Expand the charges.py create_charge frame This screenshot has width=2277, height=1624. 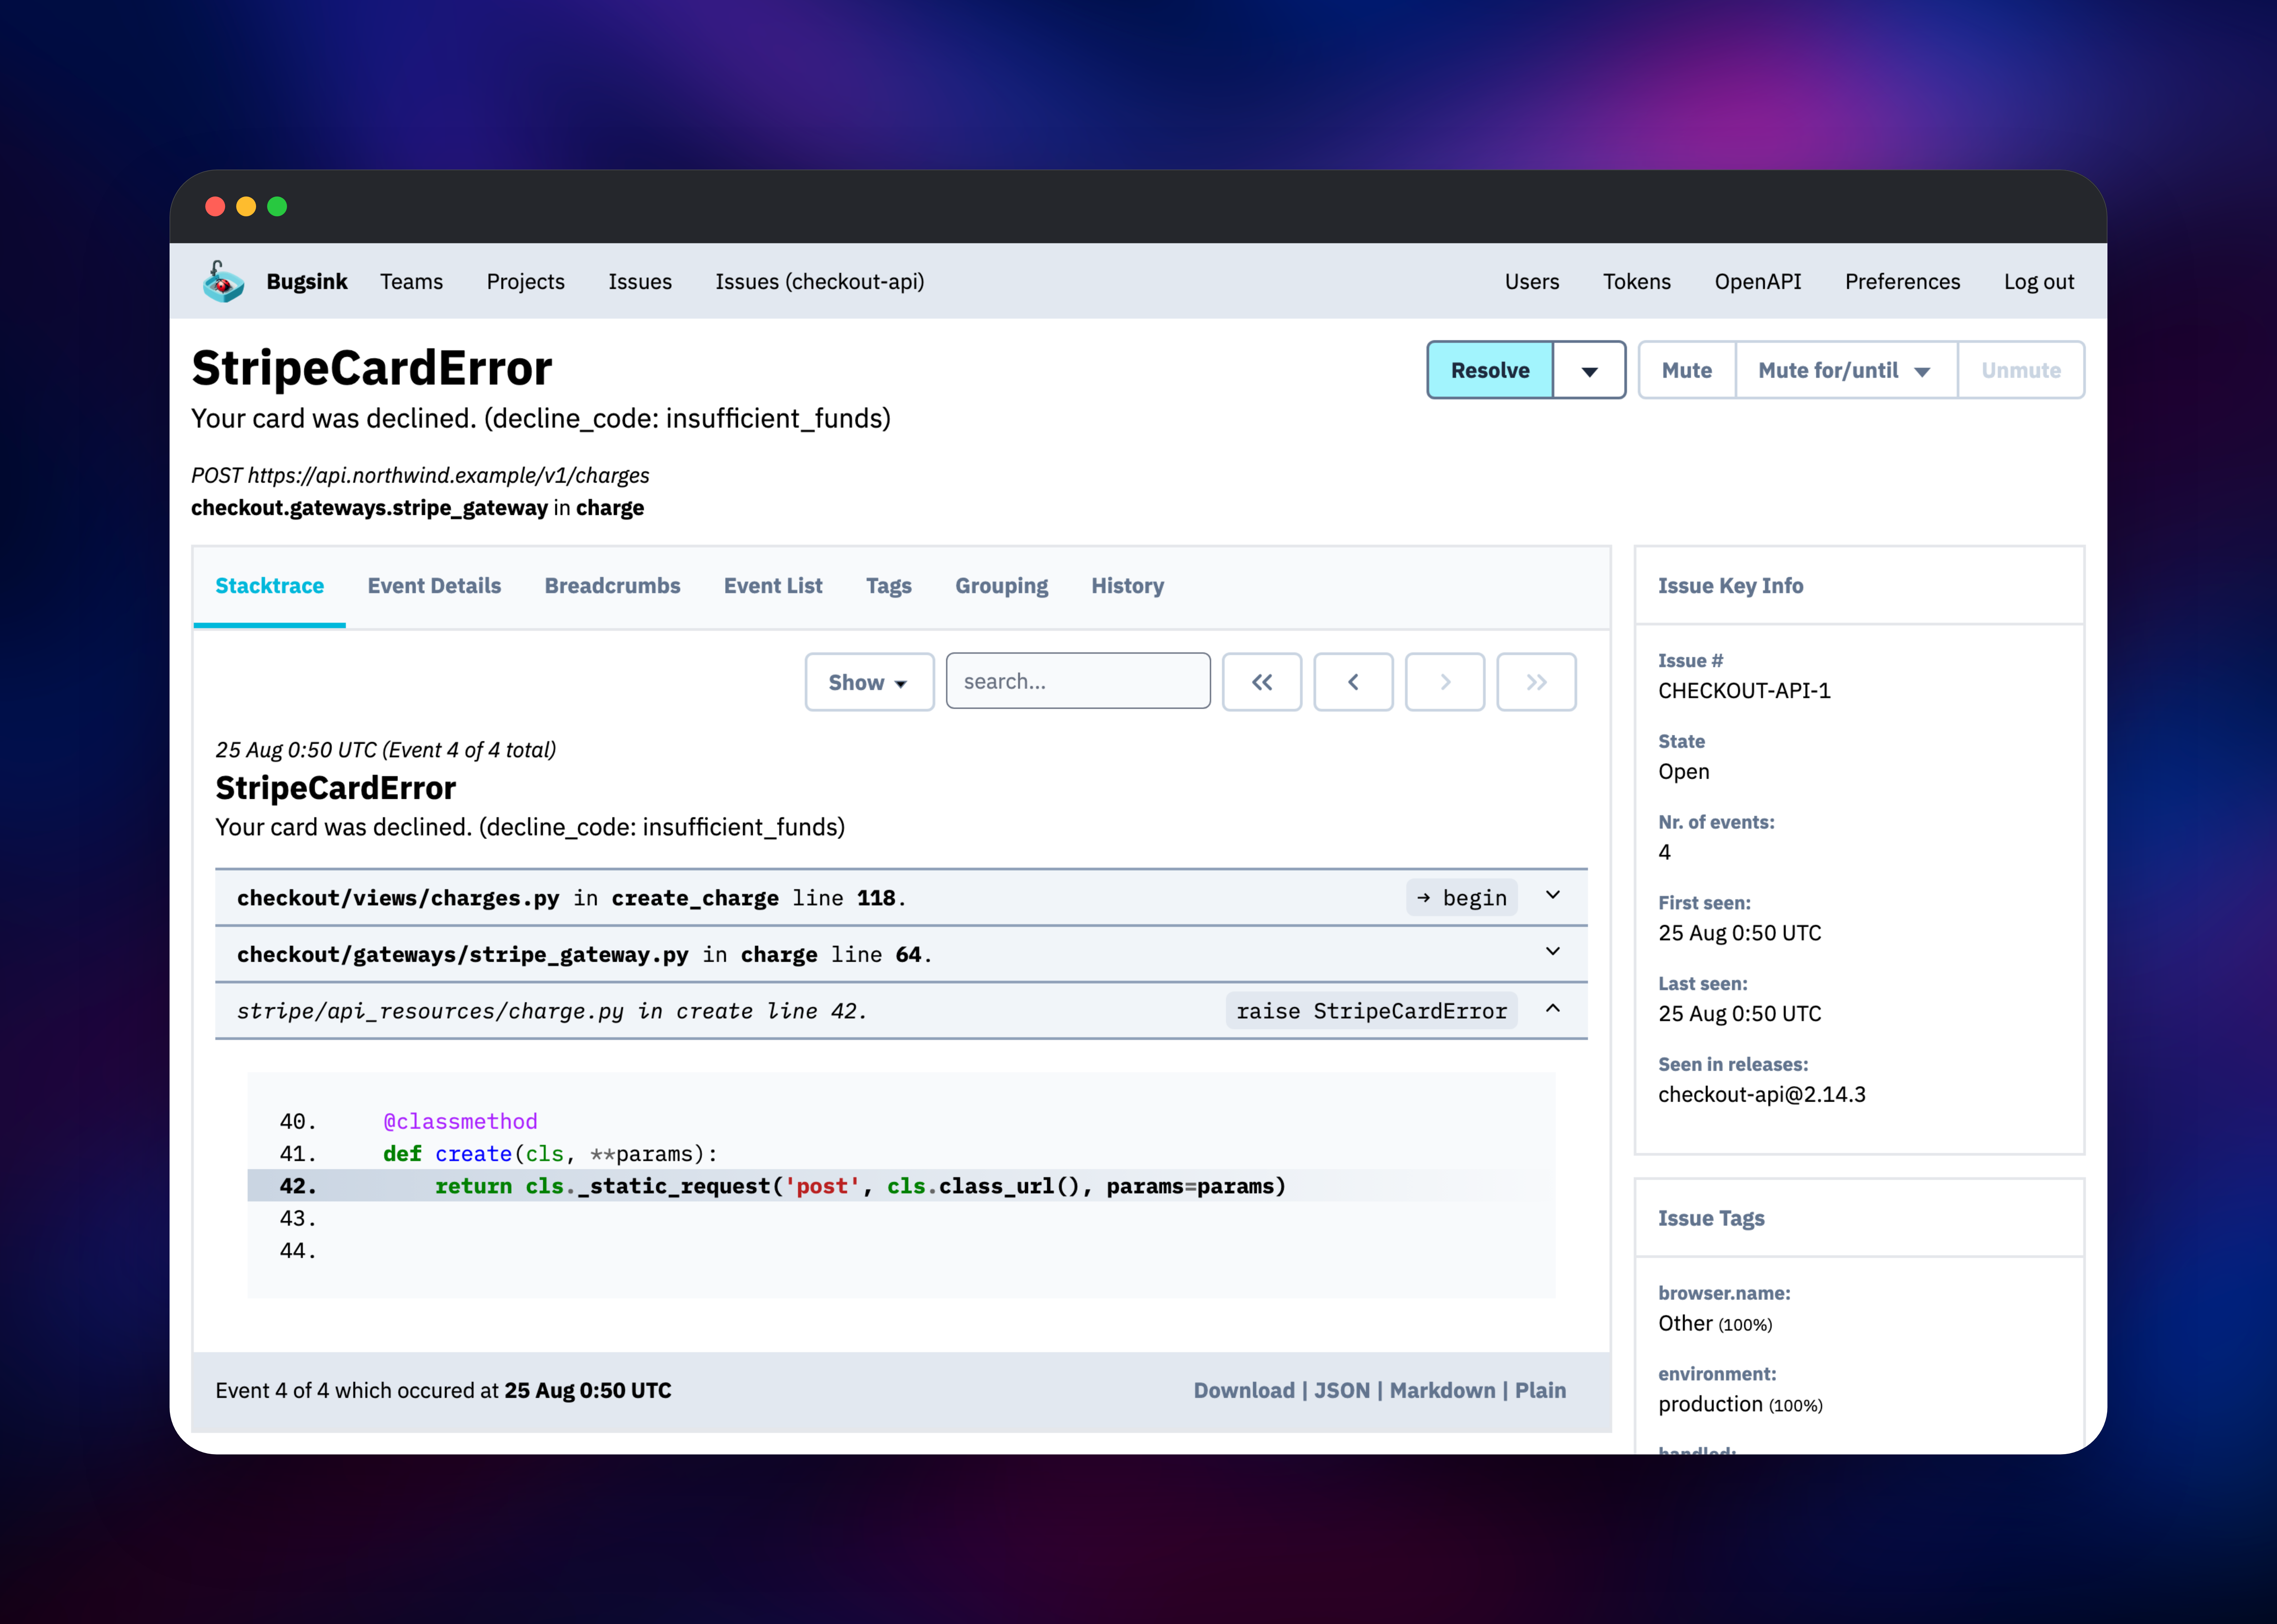point(1553,895)
